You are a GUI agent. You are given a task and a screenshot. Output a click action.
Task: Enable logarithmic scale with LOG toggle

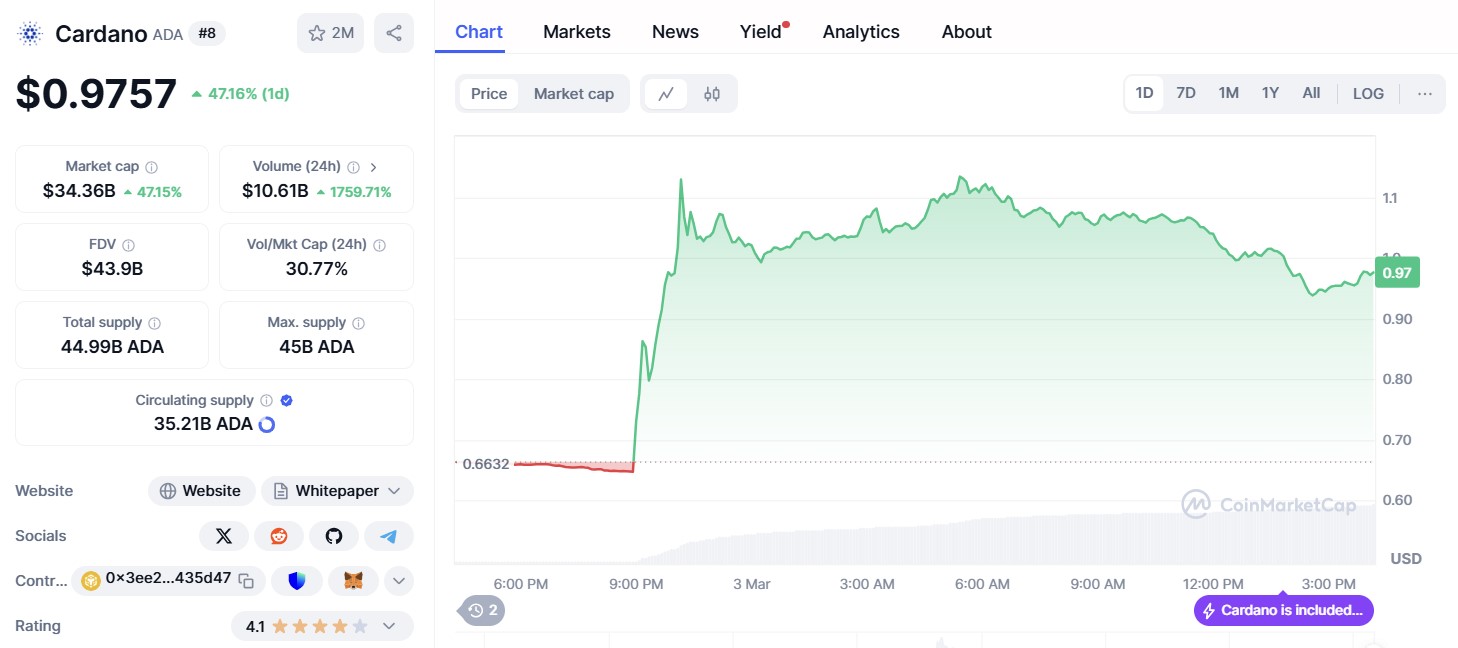pyautogui.click(x=1368, y=92)
